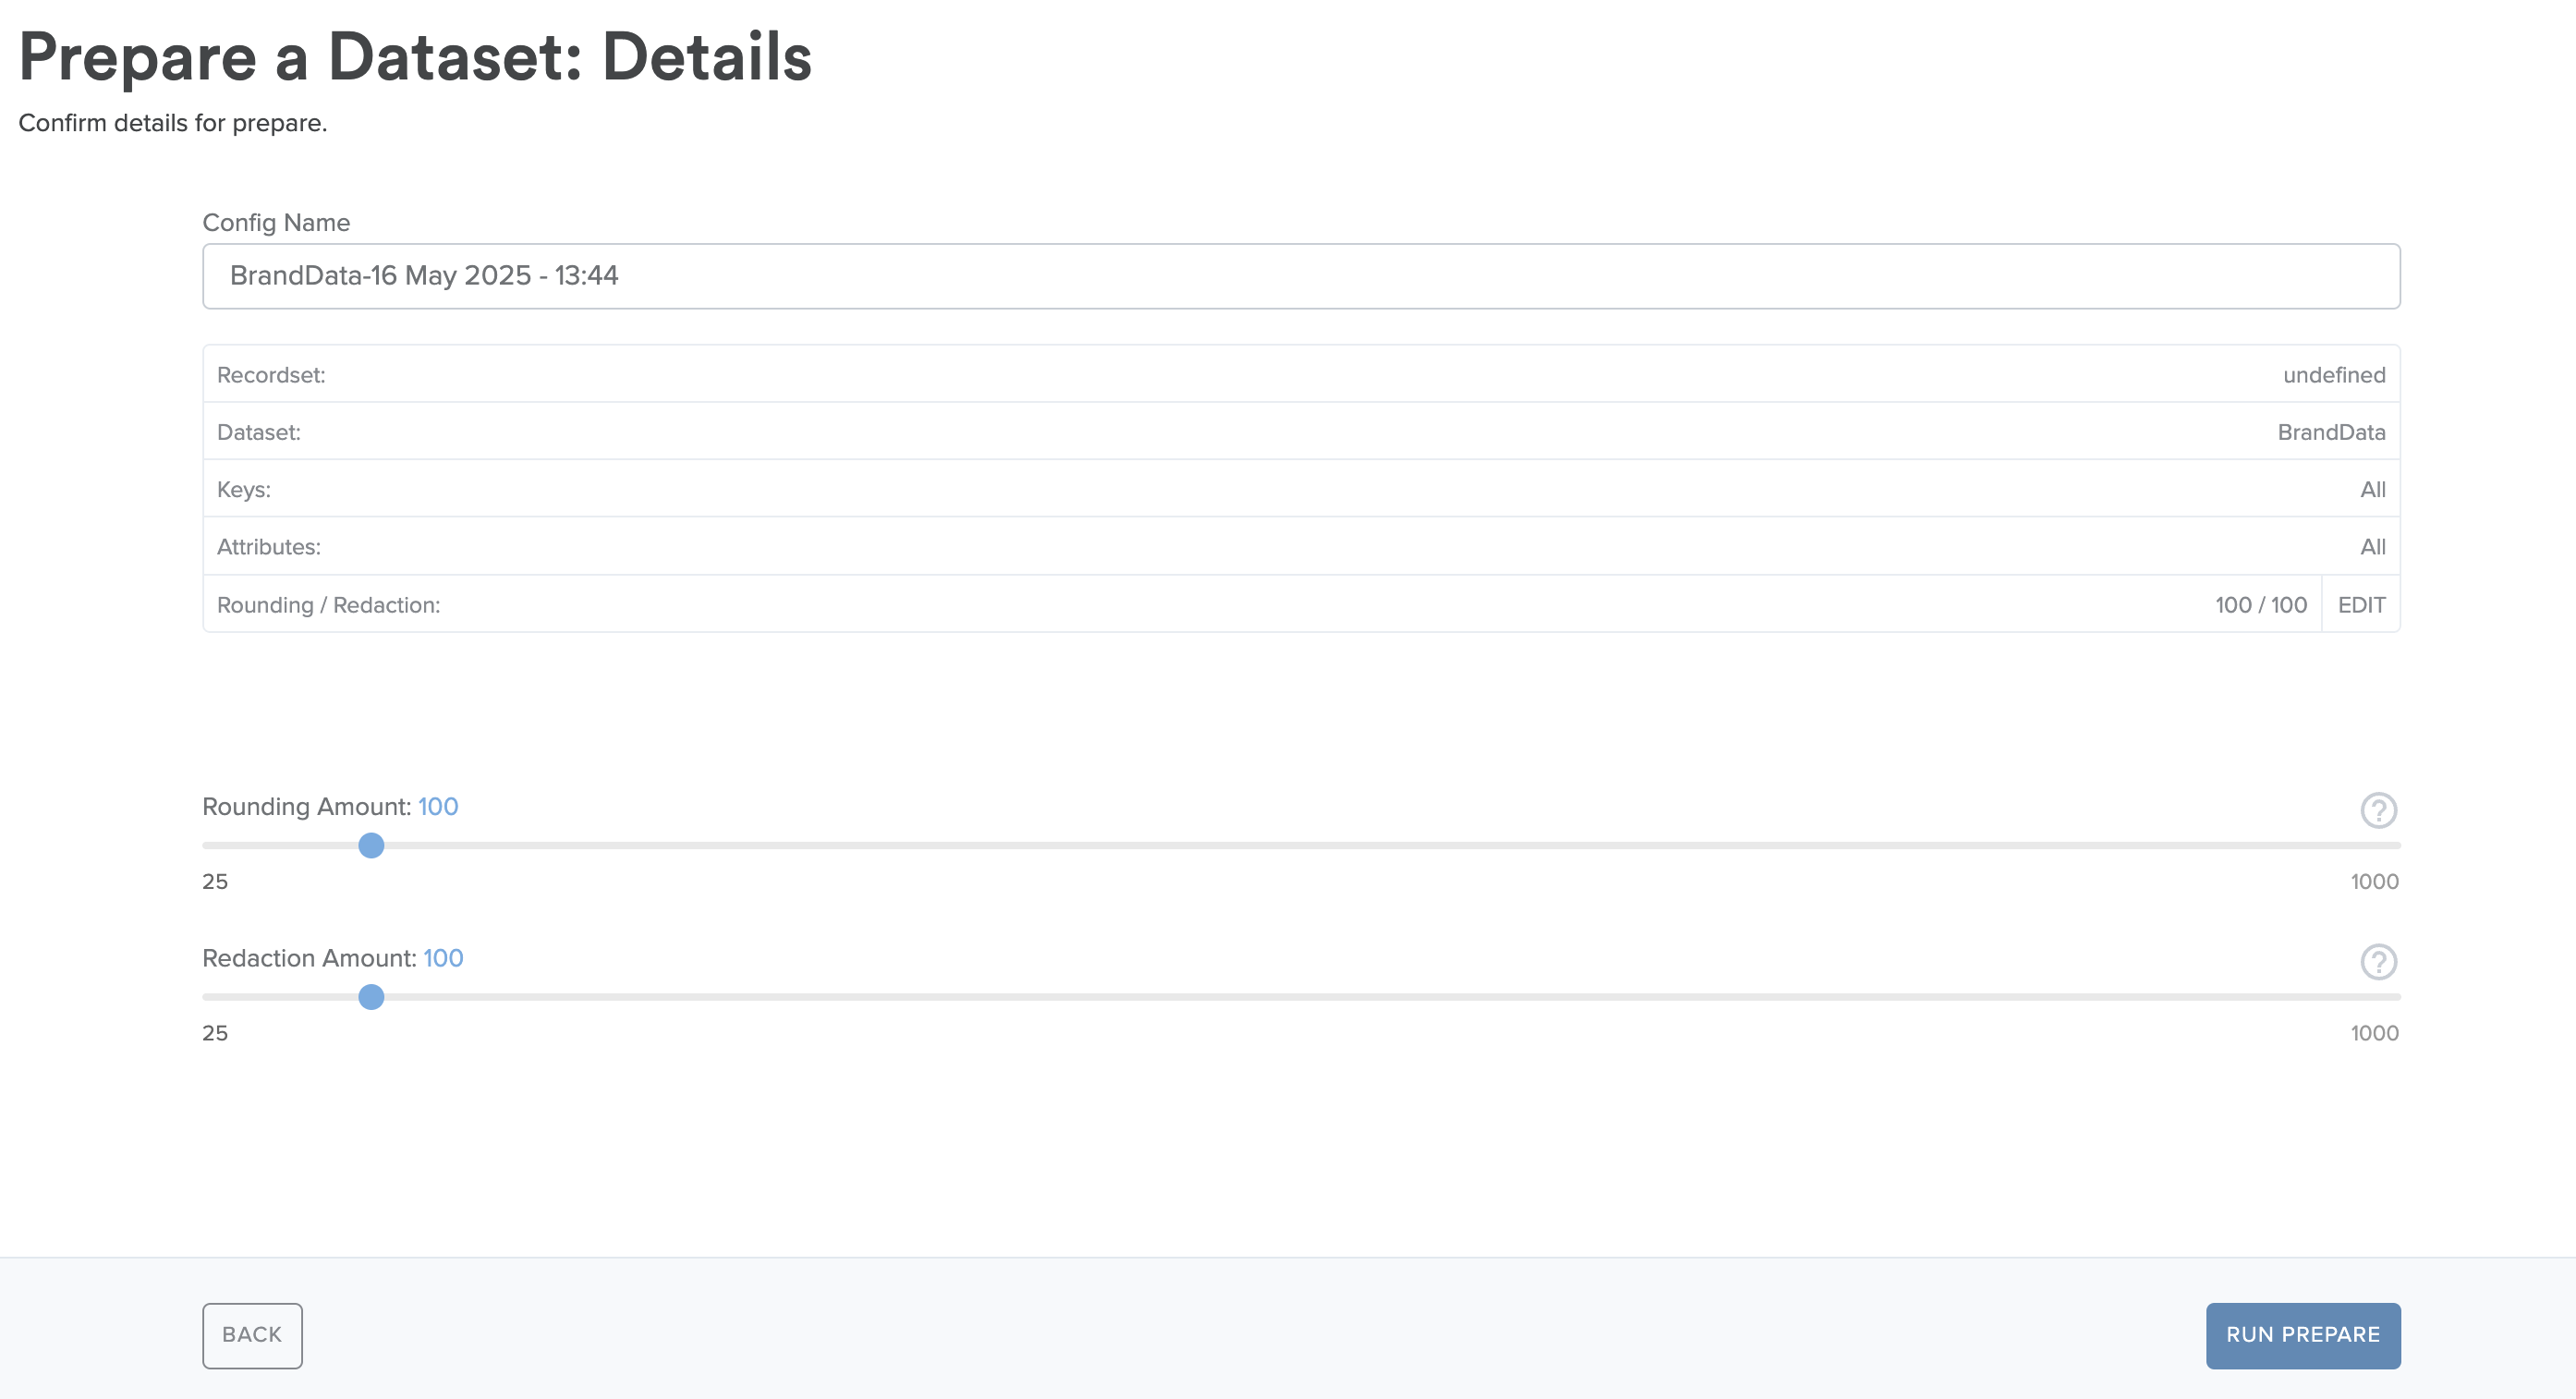This screenshot has height=1399, width=2576.
Task: Click the Redaction Amount slider track midpoint
Action: (x=1301, y=997)
